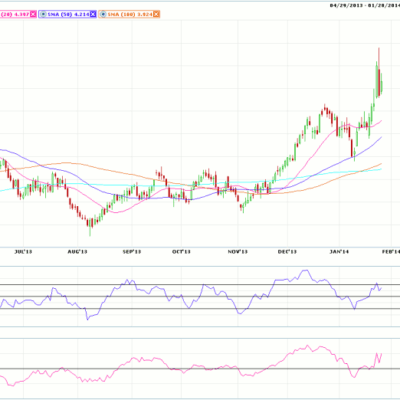Remove the orange SMA (100) indicator
Image resolution: width=400 pixels, height=400 pixels.
tap(156, 14)
